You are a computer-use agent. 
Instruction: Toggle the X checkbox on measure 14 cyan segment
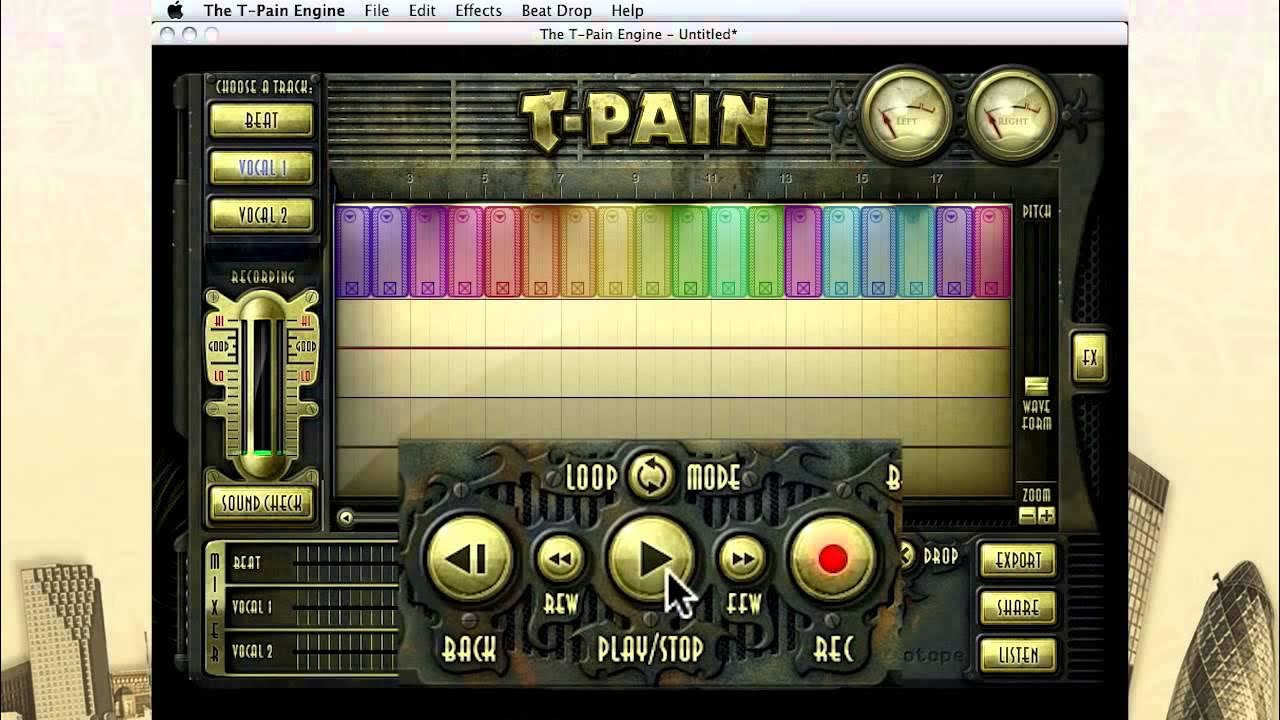click(842, 288)
